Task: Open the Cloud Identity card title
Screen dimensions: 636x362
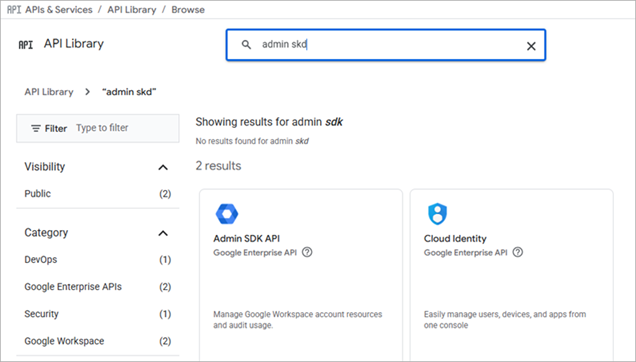Action: pos(455,239)
